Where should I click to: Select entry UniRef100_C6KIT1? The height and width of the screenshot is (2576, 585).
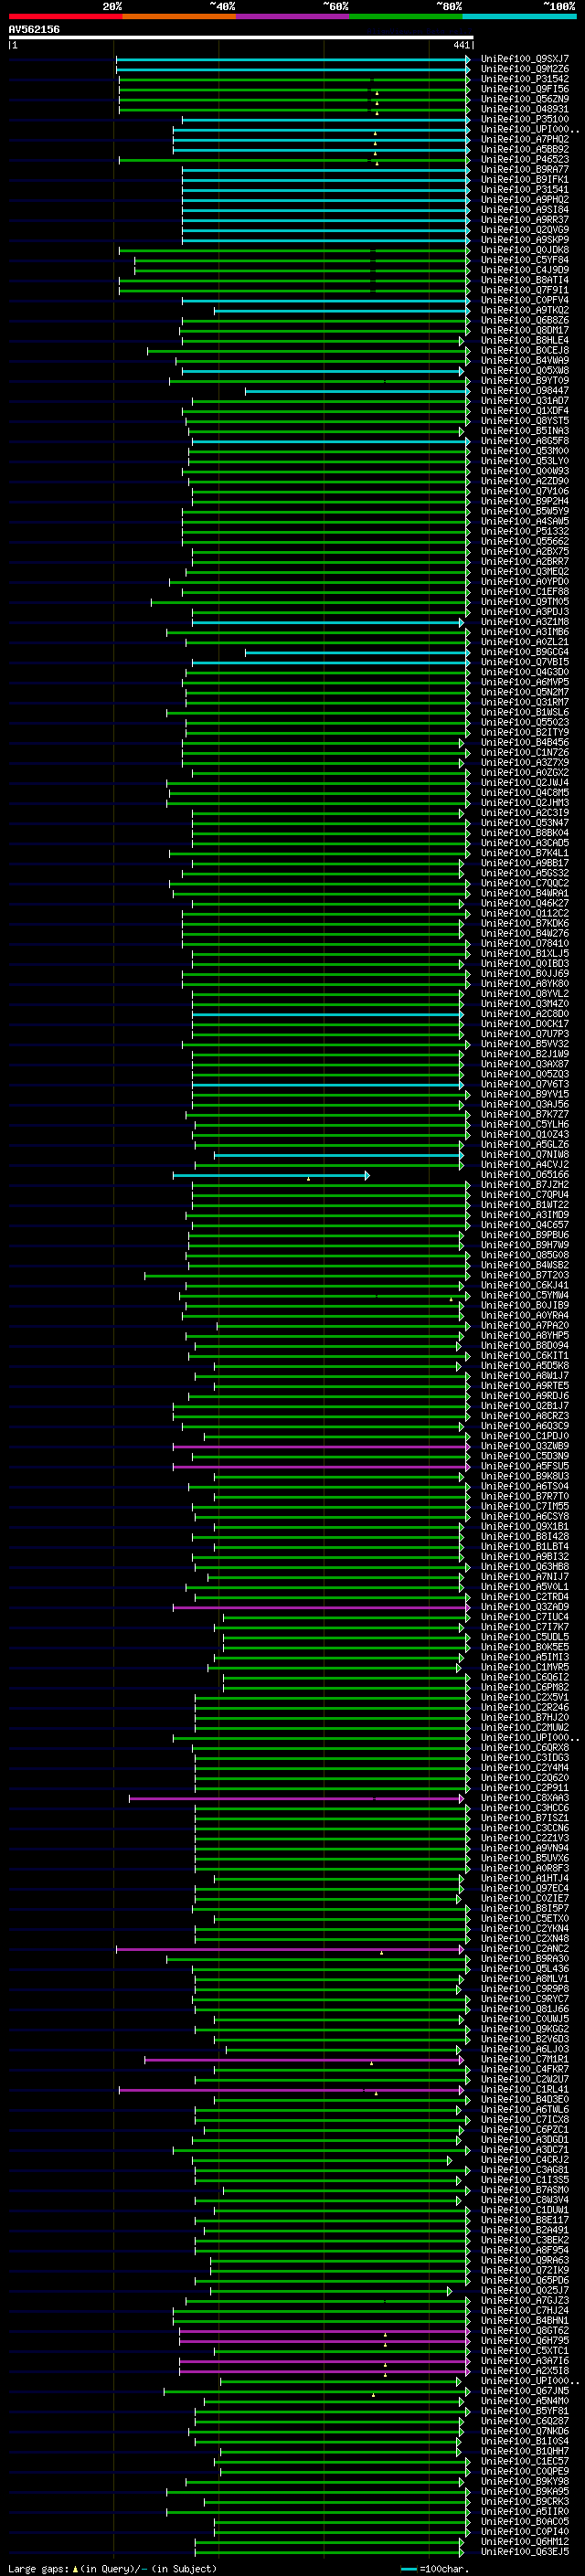tap(524, 1356)
